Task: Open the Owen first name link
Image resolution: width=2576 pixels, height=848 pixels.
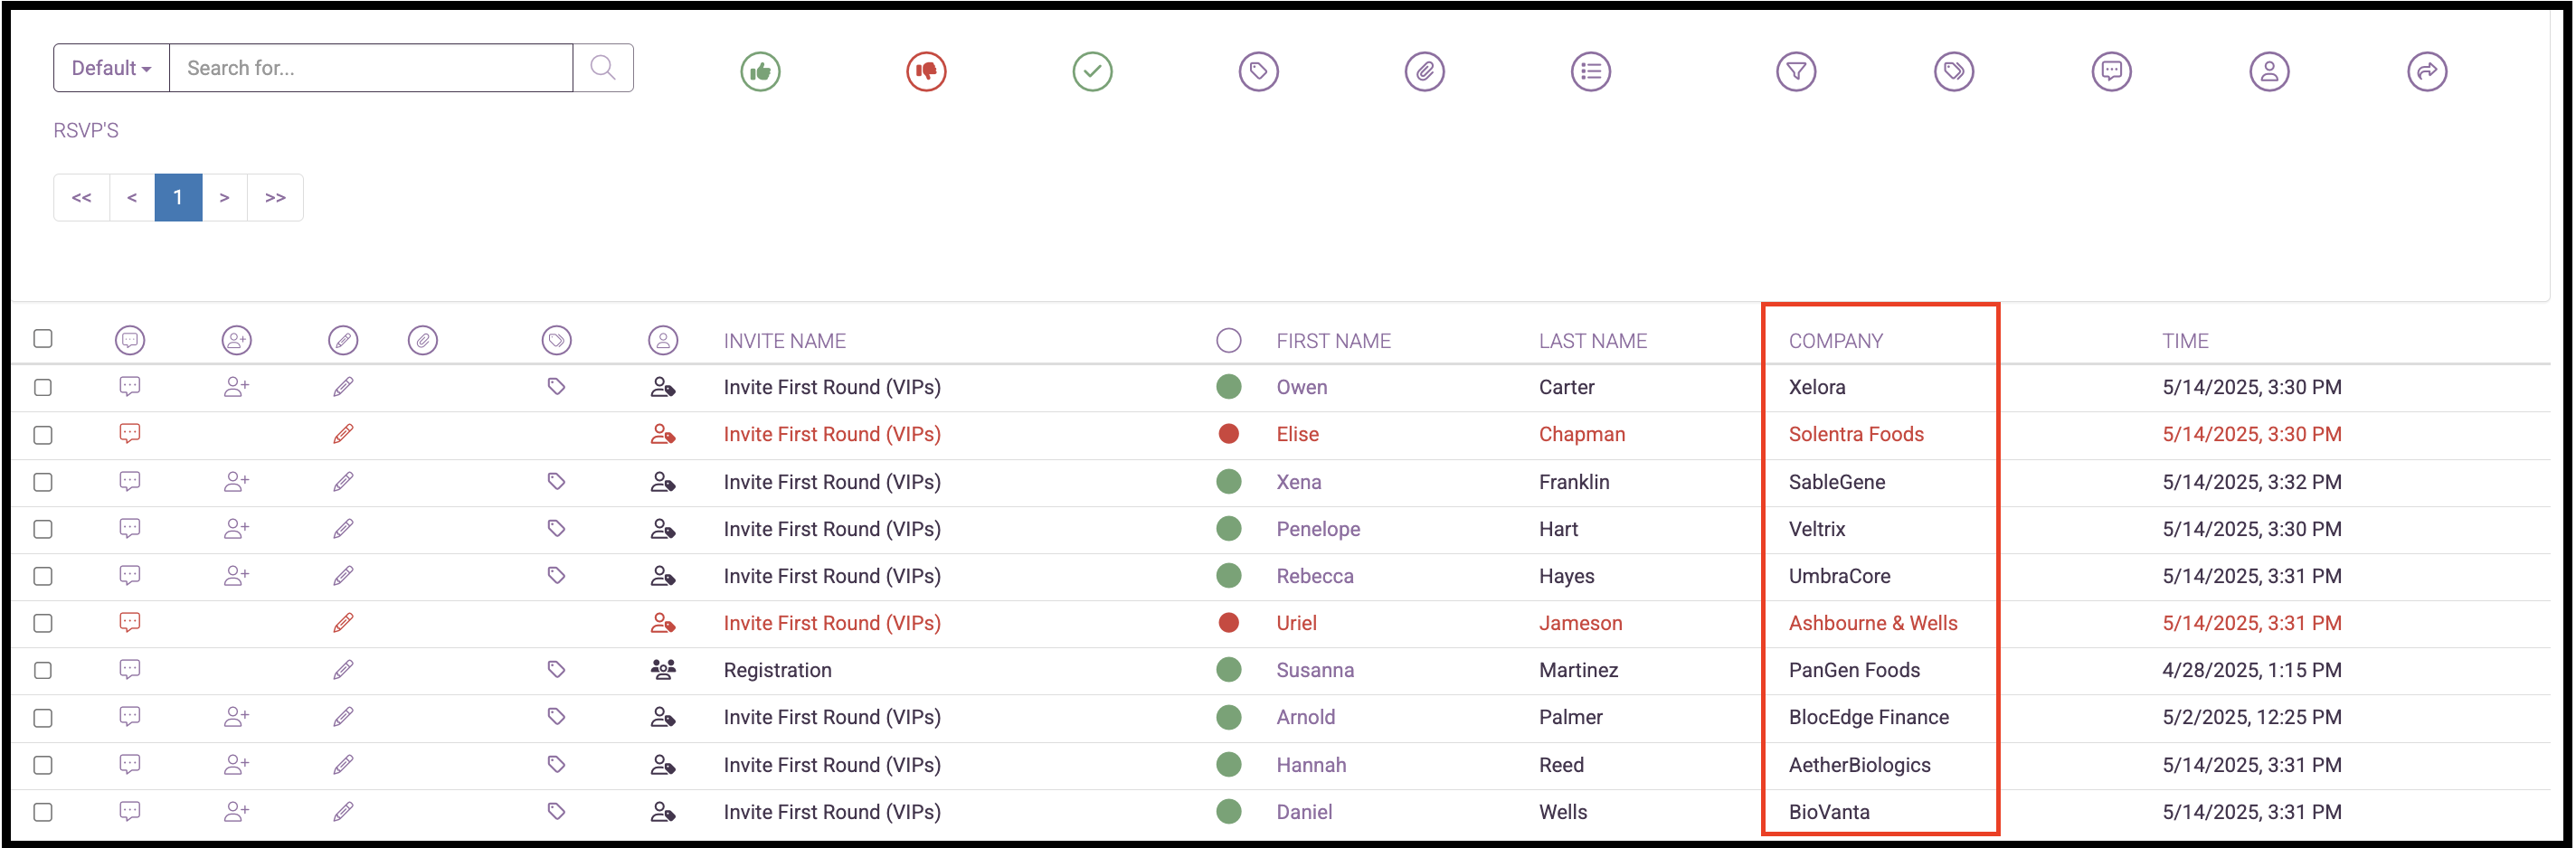Action: point(1301,387)
